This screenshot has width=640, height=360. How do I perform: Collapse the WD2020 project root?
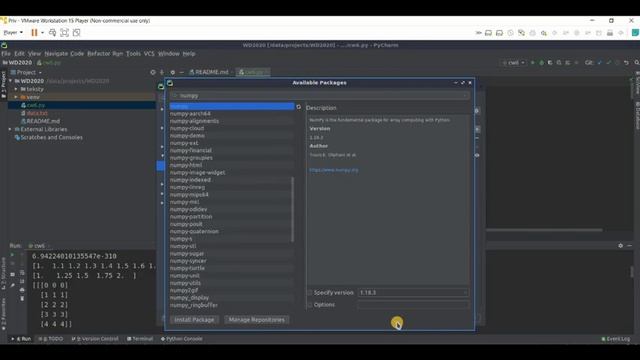point(11,81)
